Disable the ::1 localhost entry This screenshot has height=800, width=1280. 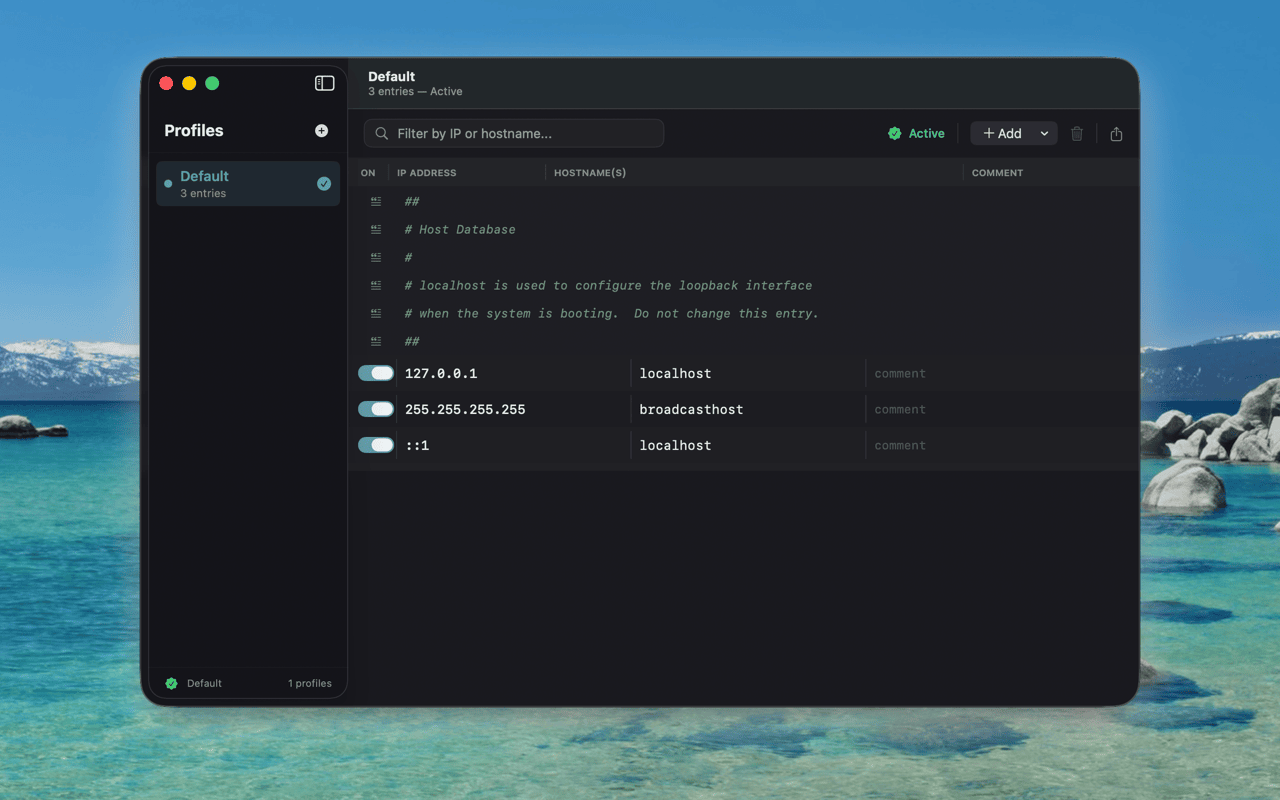pyautogui.click(x=375, y=444)
